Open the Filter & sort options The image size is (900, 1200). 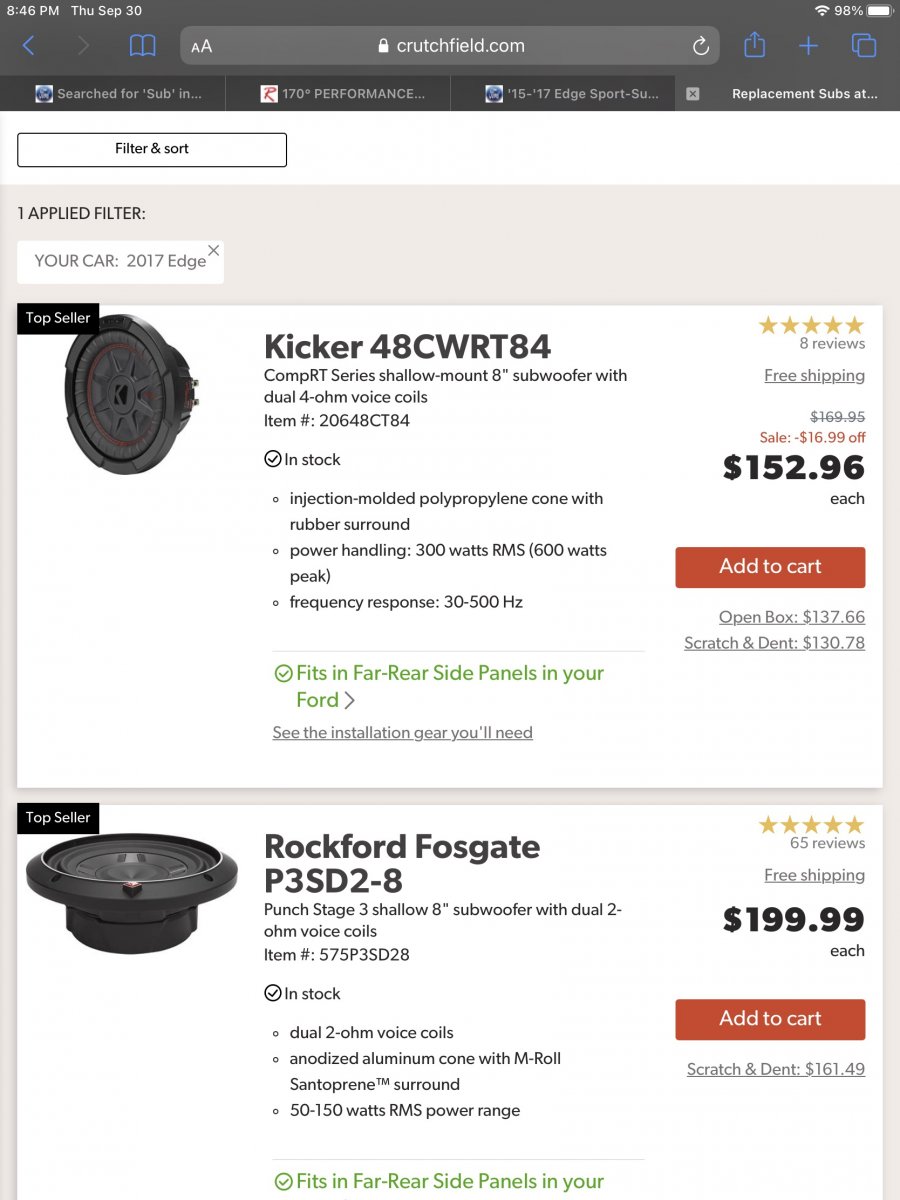152,149
